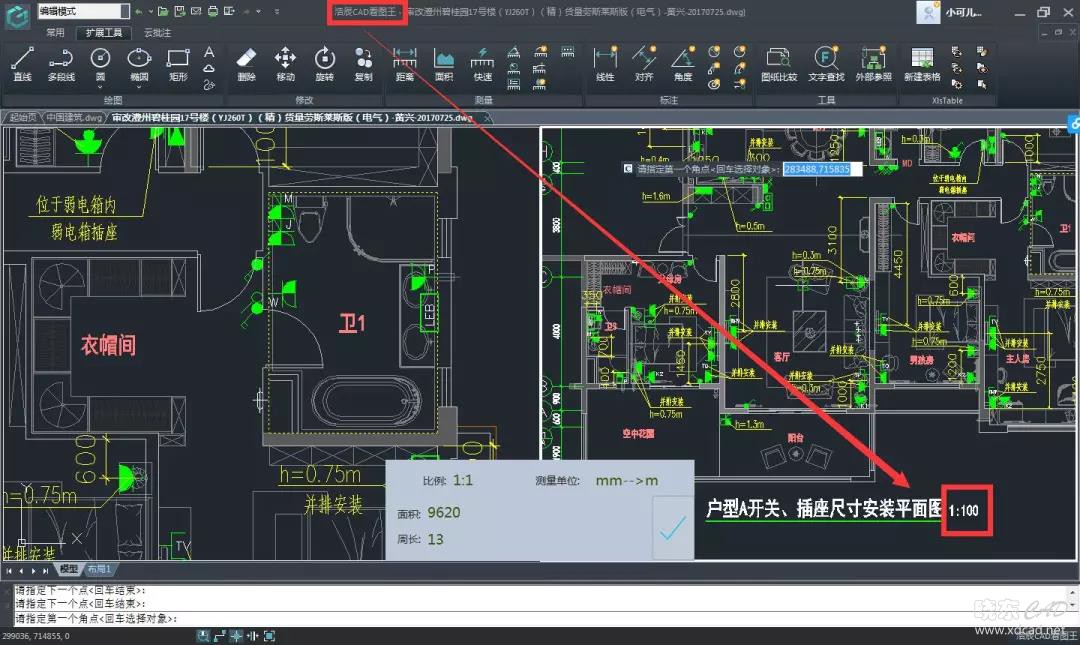Open the 编辑模式 mode dropdown

pyautogui.click(x=124, y=11)
